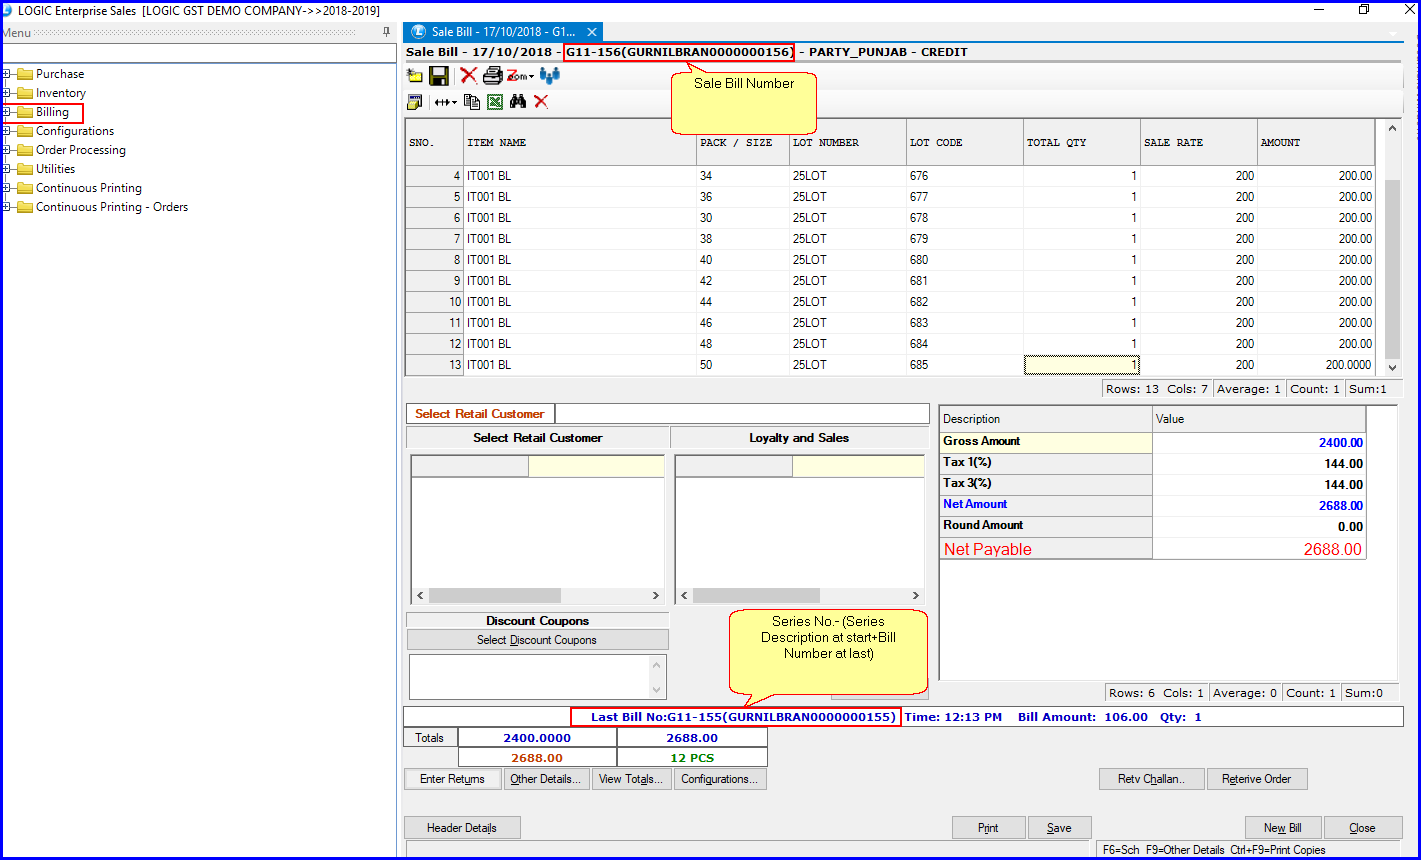The image size is (1421, 860).
Task: Click the discount coupons text box
Action: [537, 677]
